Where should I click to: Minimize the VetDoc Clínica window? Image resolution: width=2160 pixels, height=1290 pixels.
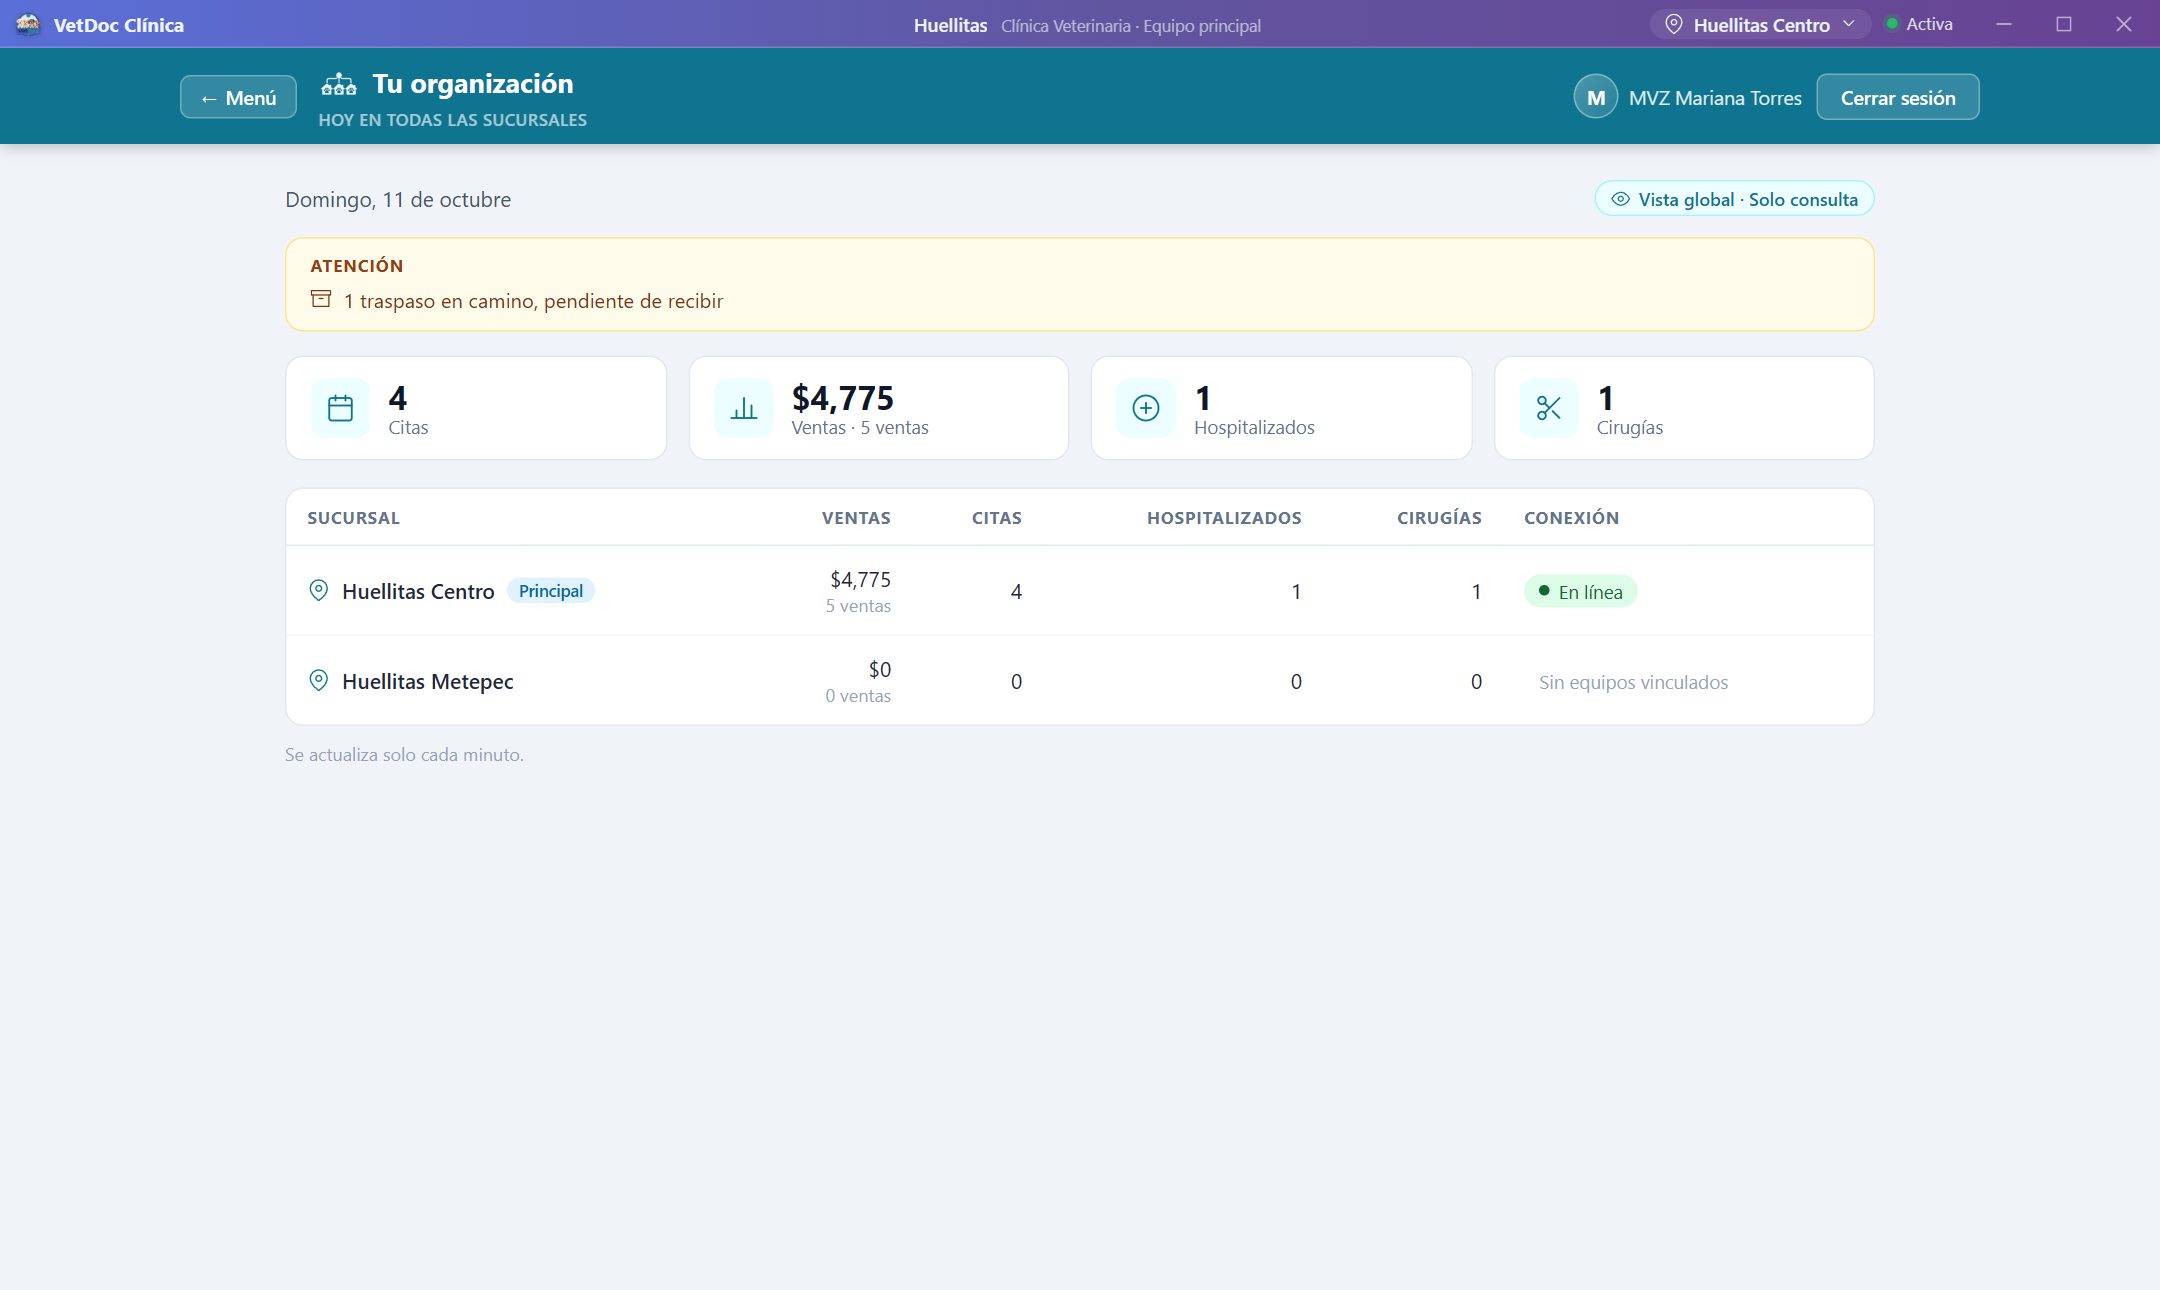pyautogui.click(x=2004, y=24)
